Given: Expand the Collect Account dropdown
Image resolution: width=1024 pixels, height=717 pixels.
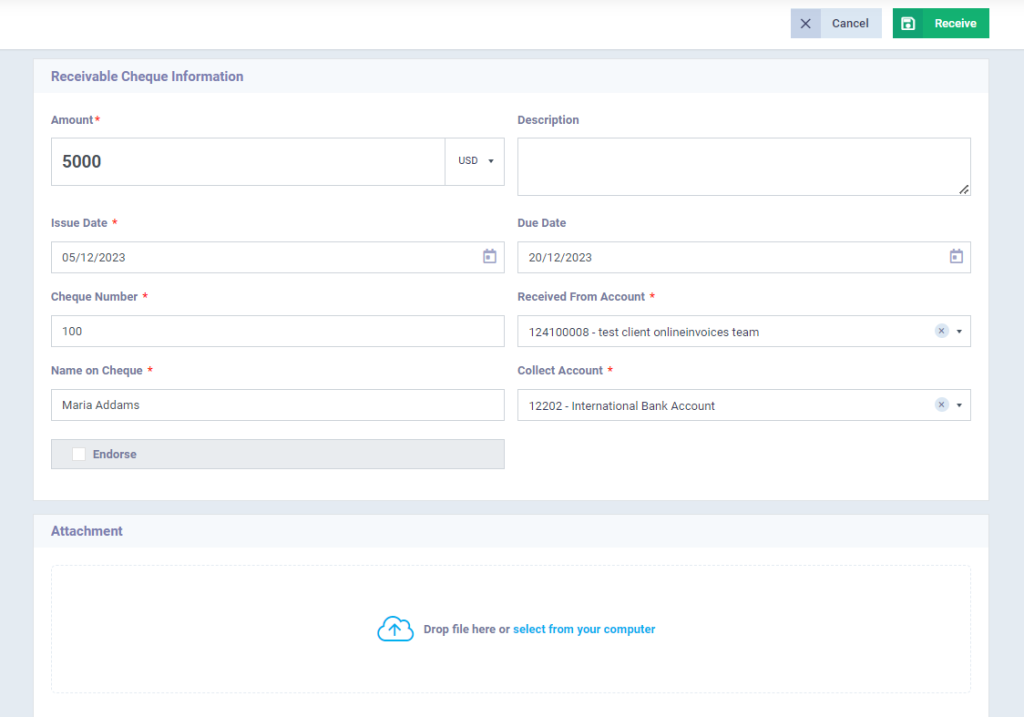Looking at the screenshot, I should pyautogui.click(x=957, y=405).
